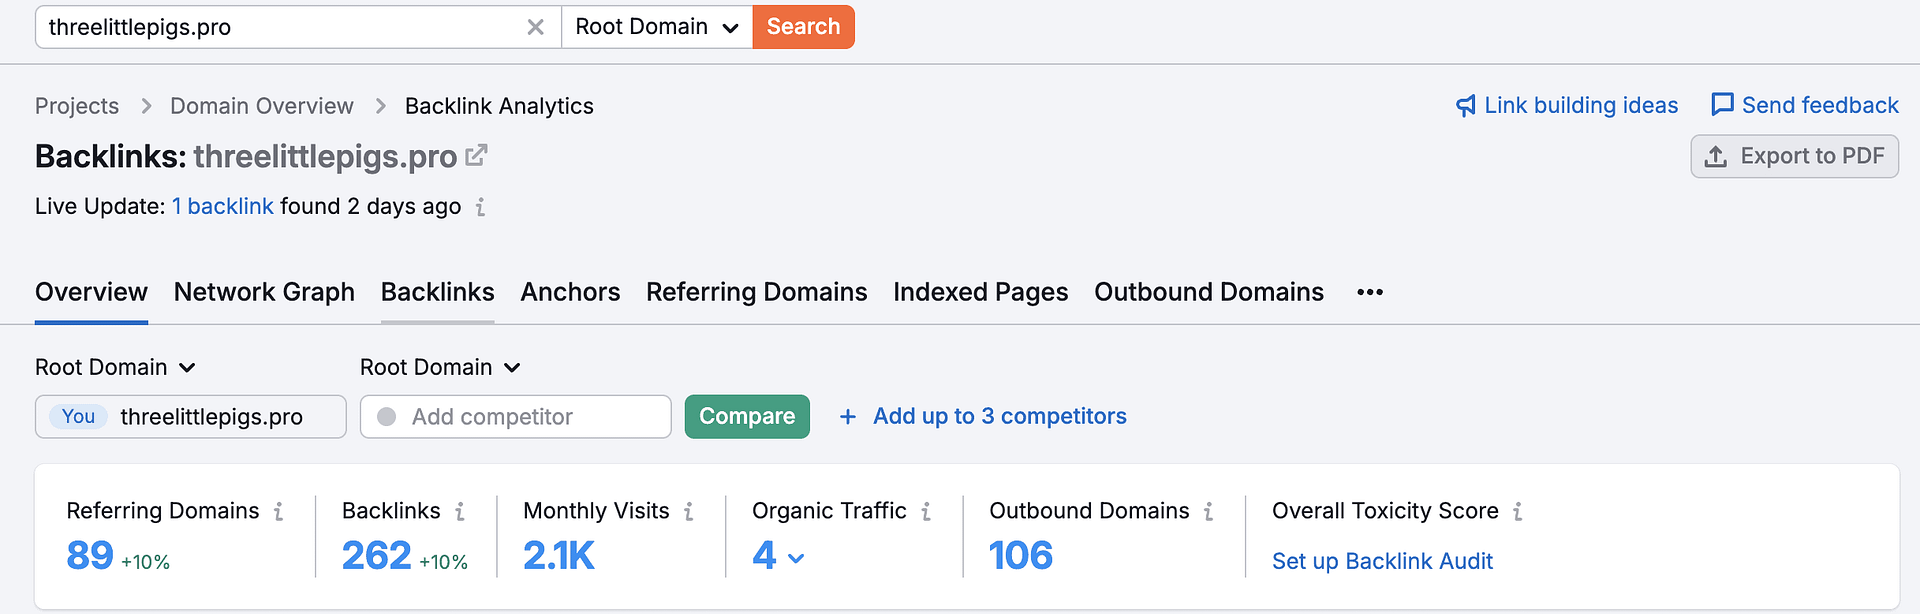Click the Add competitor input field
Screen dimensions: 1920x614
click(x=530, y=417)
